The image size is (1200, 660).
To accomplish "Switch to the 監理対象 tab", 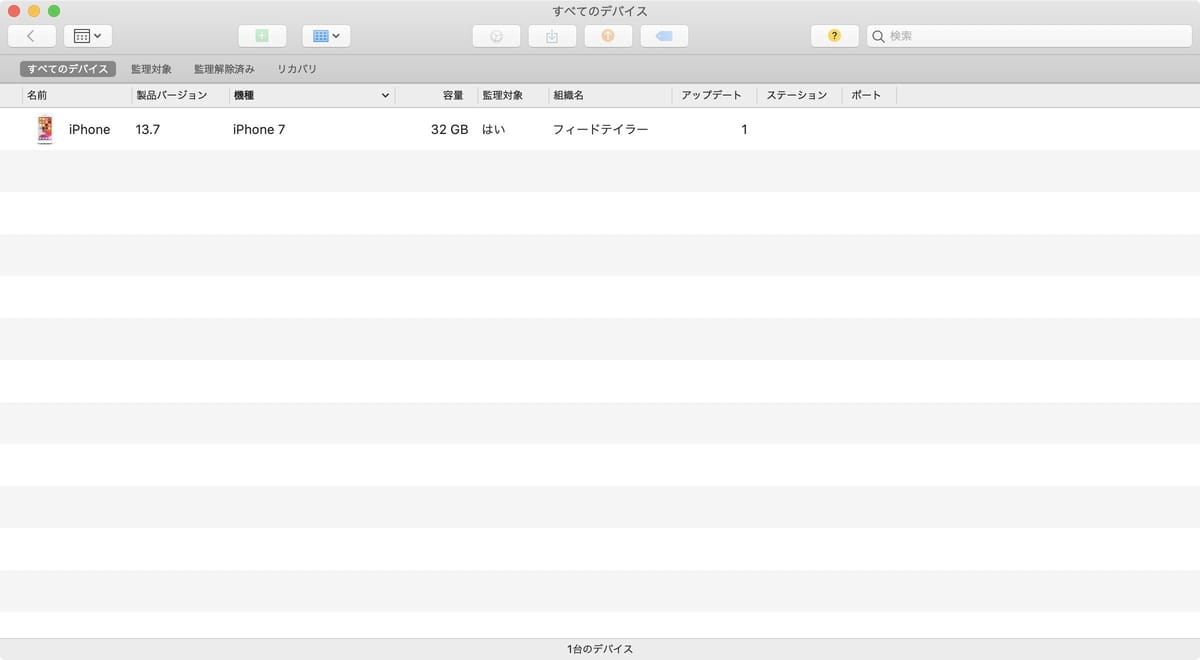I will click(x=151, y=69).
